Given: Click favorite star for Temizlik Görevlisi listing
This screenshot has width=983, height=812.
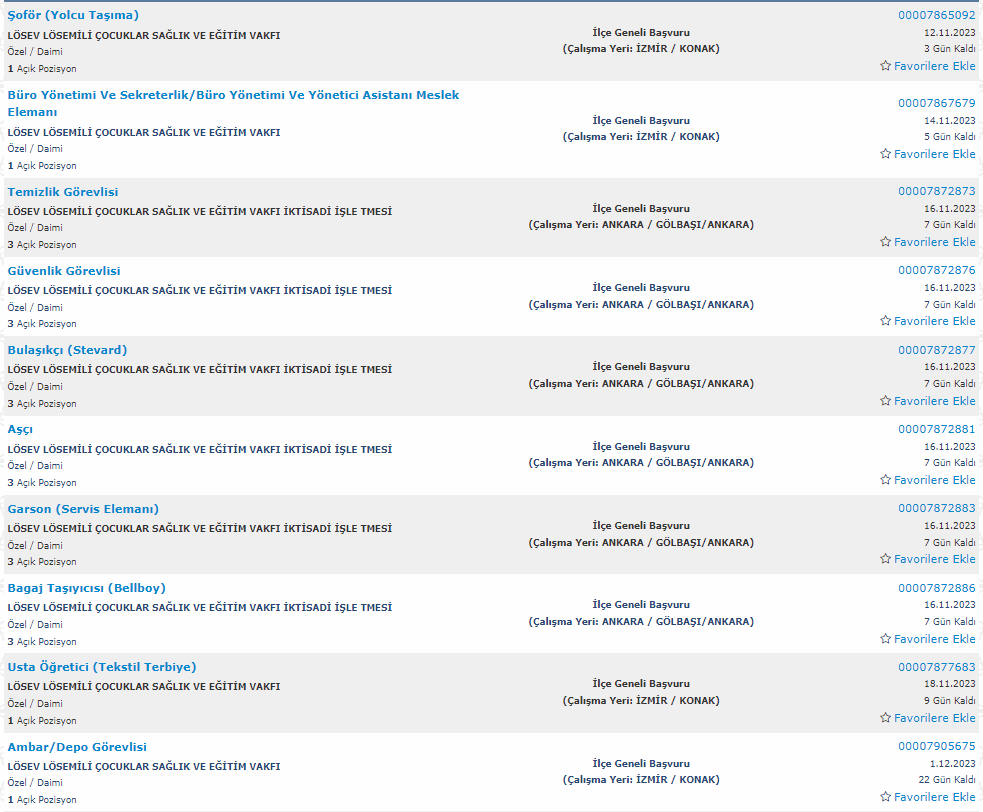Looking at the screenshot, I should pos(885,242).
